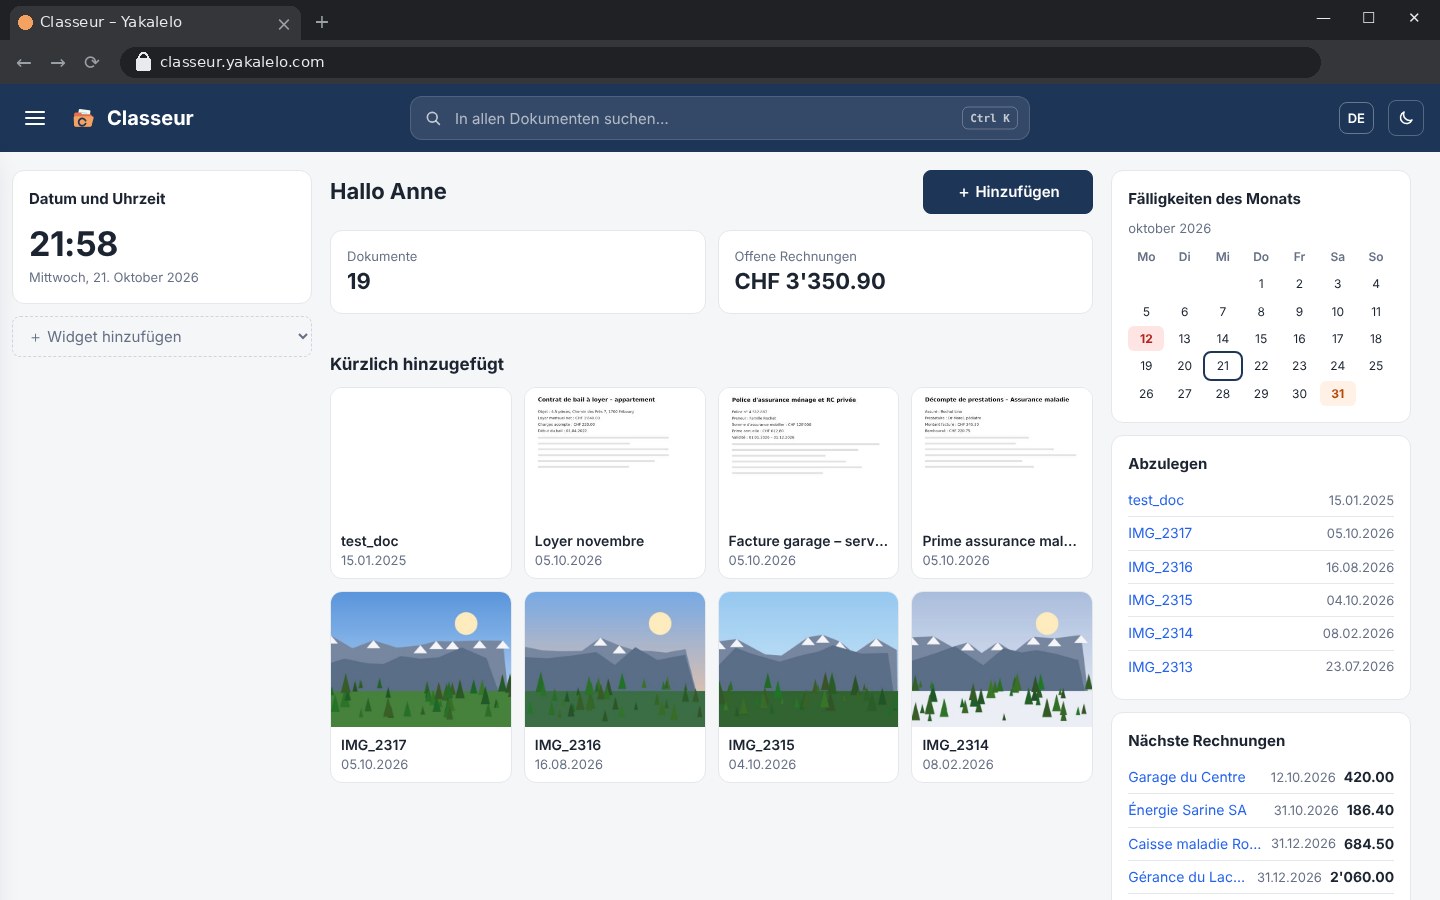Screen dimensions: 1440x900
Task: Open IMG_2315 link in Abzulegen list
Action: point(1160,600)
